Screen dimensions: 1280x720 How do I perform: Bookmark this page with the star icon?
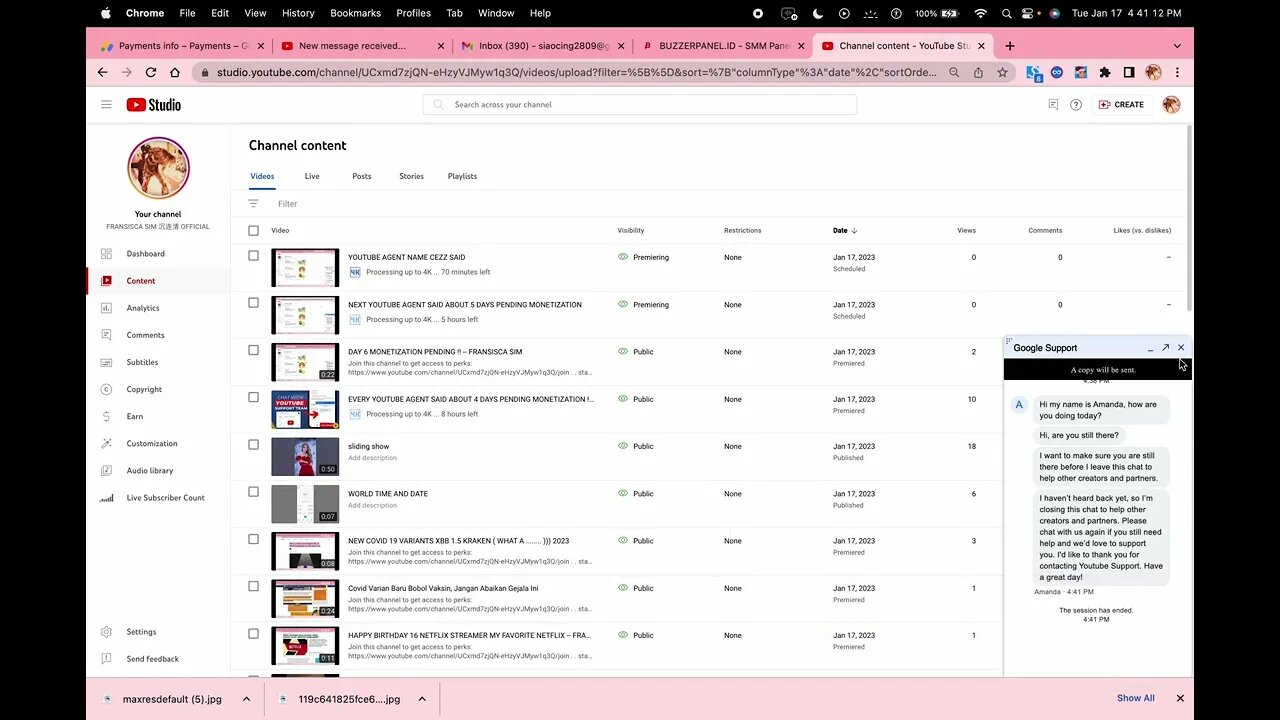(1002, 72)
